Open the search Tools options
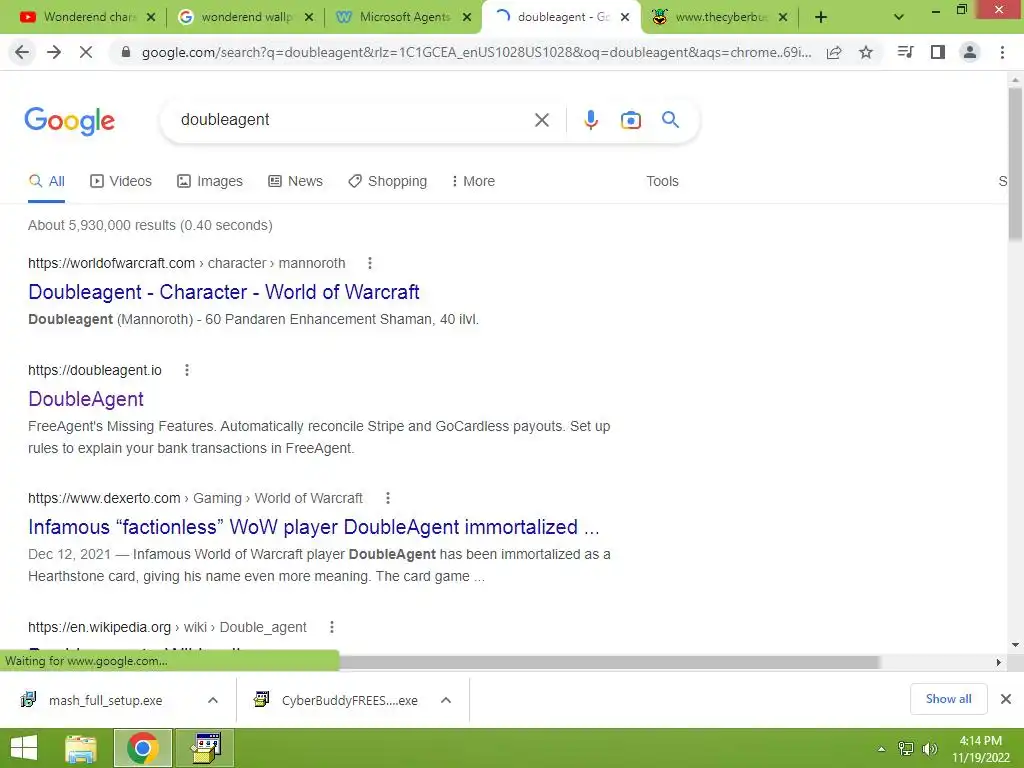1024x768 pixels. 662,181
